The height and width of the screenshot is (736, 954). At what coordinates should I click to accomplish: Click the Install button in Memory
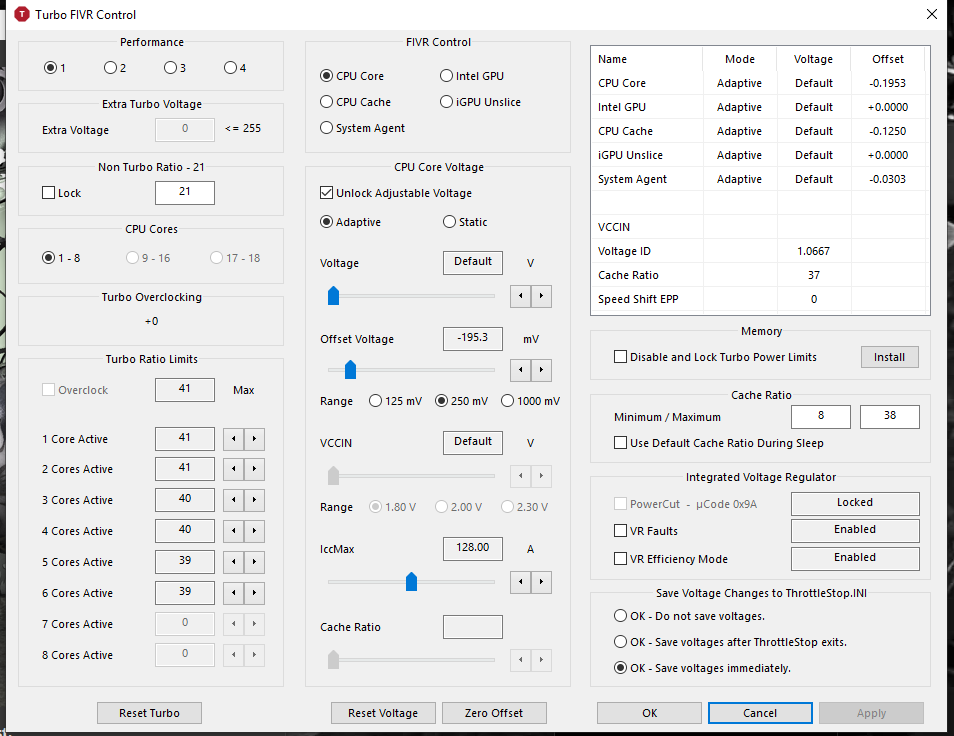pyautogui.click(x=890, y=357)
